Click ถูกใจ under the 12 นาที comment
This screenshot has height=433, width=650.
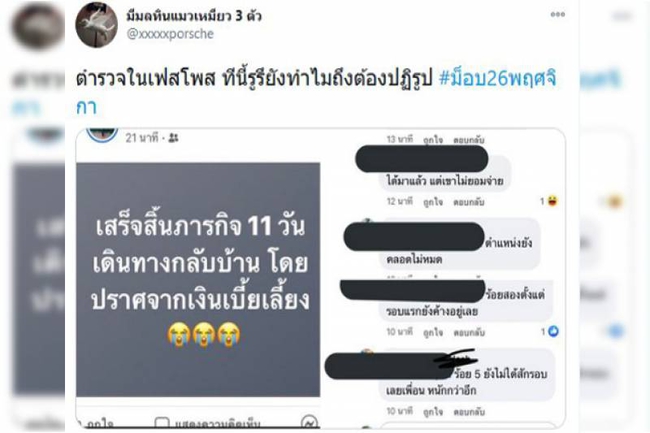tap(433, 202)
